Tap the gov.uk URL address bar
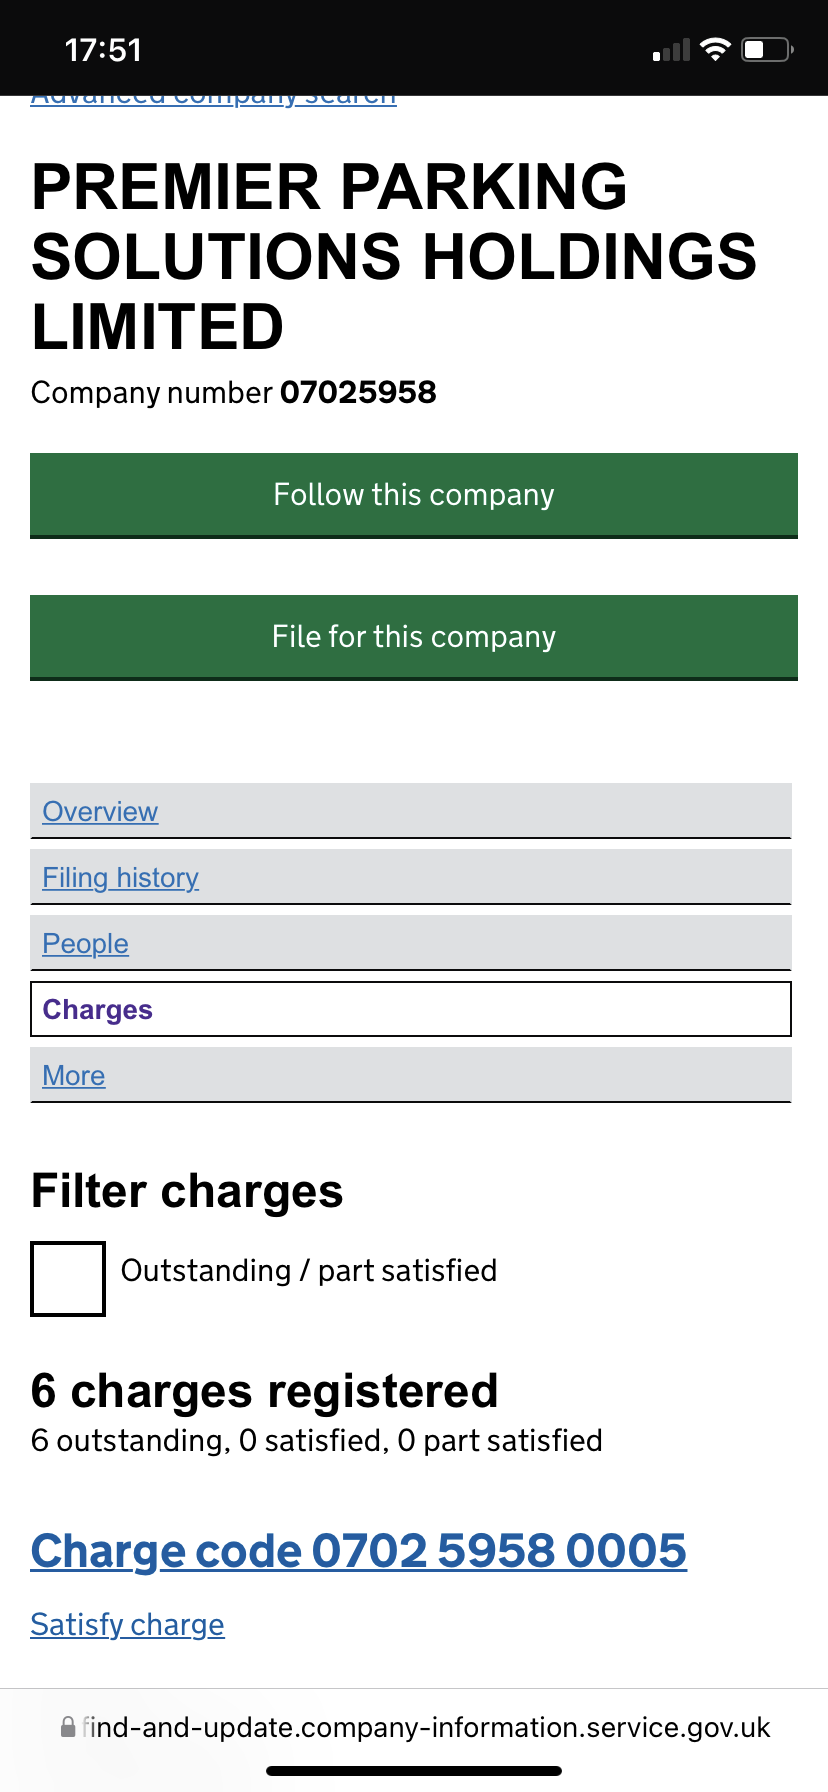Image resolution: width=828 pixels, height=1792 pixels. pos(414,1727)
